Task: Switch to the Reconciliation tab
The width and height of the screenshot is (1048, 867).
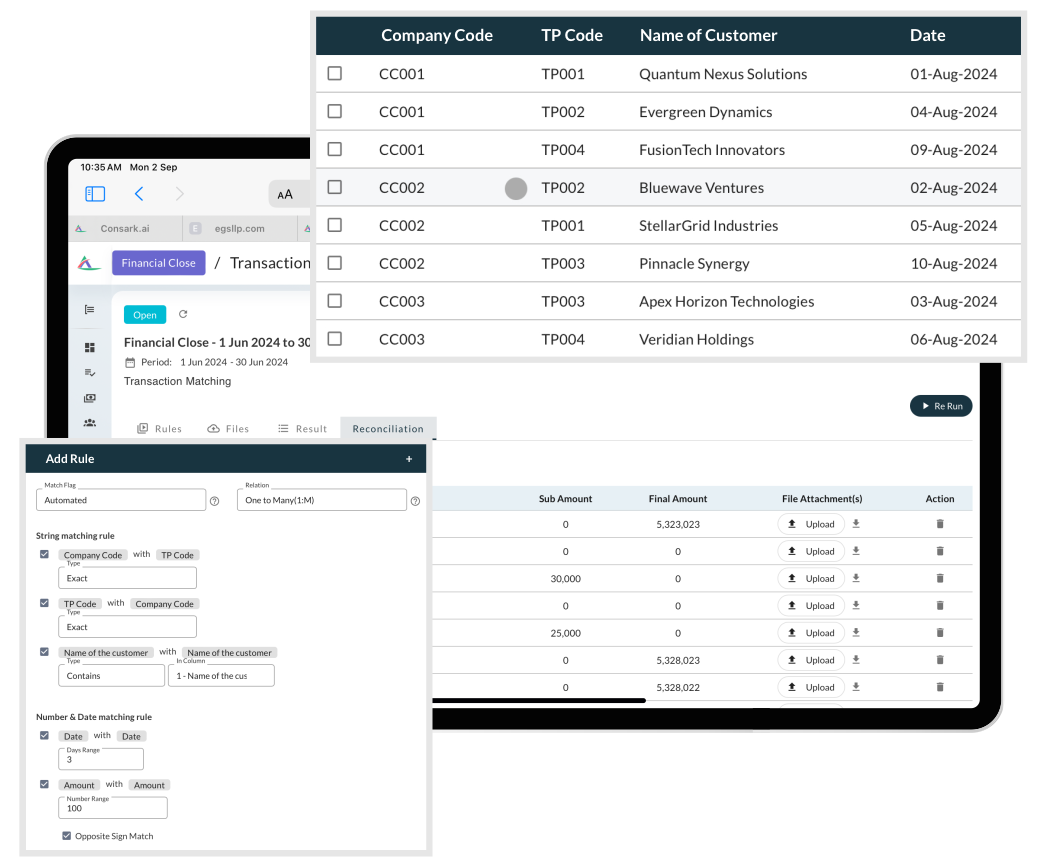Action: point(388,428)
